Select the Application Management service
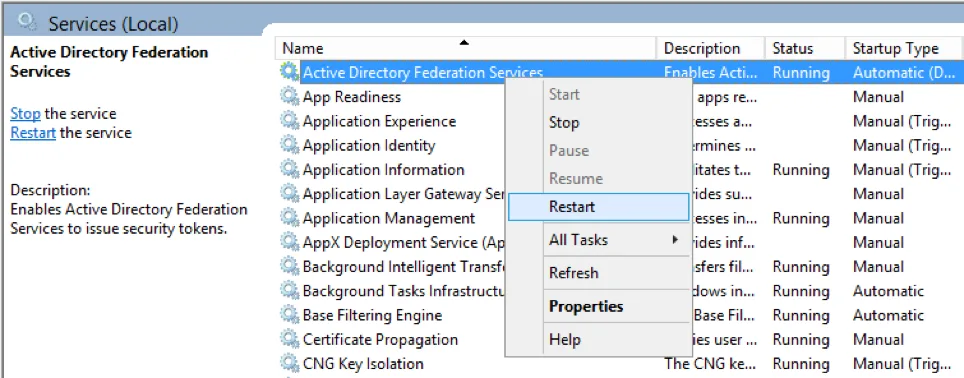The height and width of the screenshot is (378, 964). point(389,218)
